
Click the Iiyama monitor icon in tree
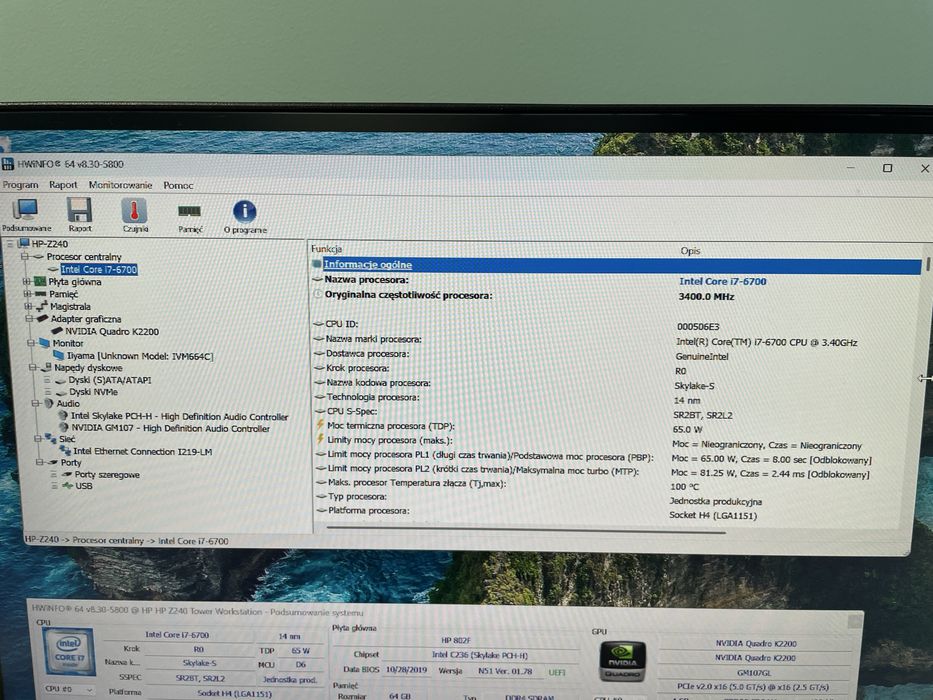(x=58, y=355)
